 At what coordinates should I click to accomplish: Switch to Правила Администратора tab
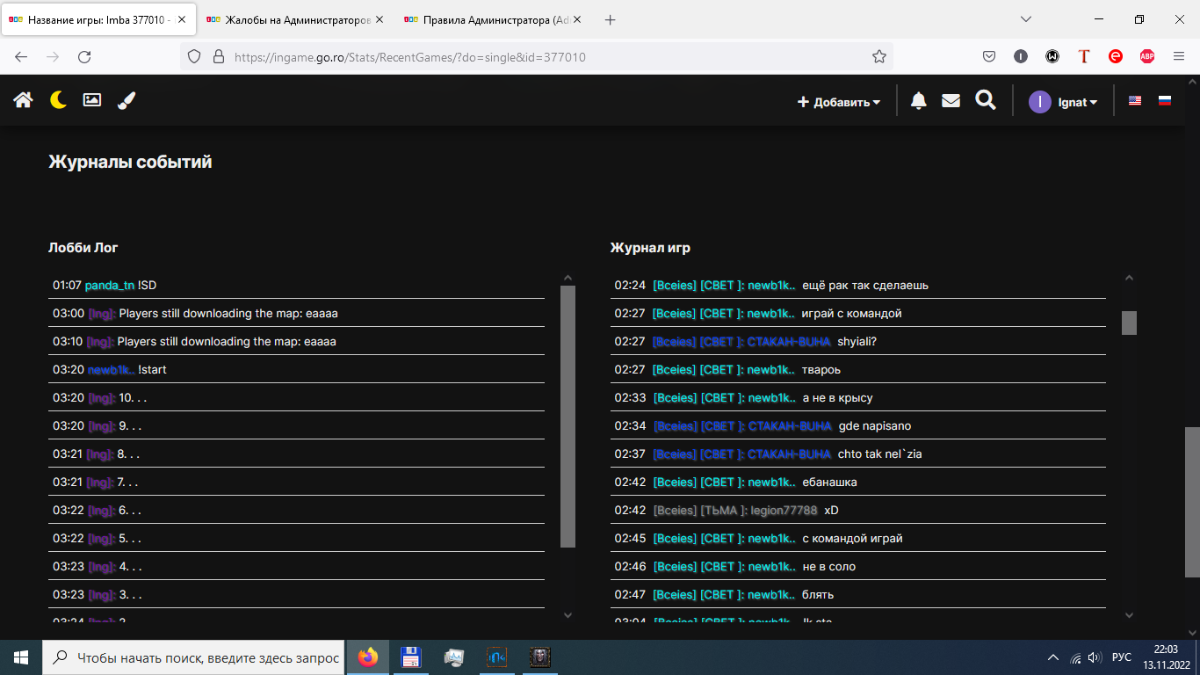tap(486, 20)
